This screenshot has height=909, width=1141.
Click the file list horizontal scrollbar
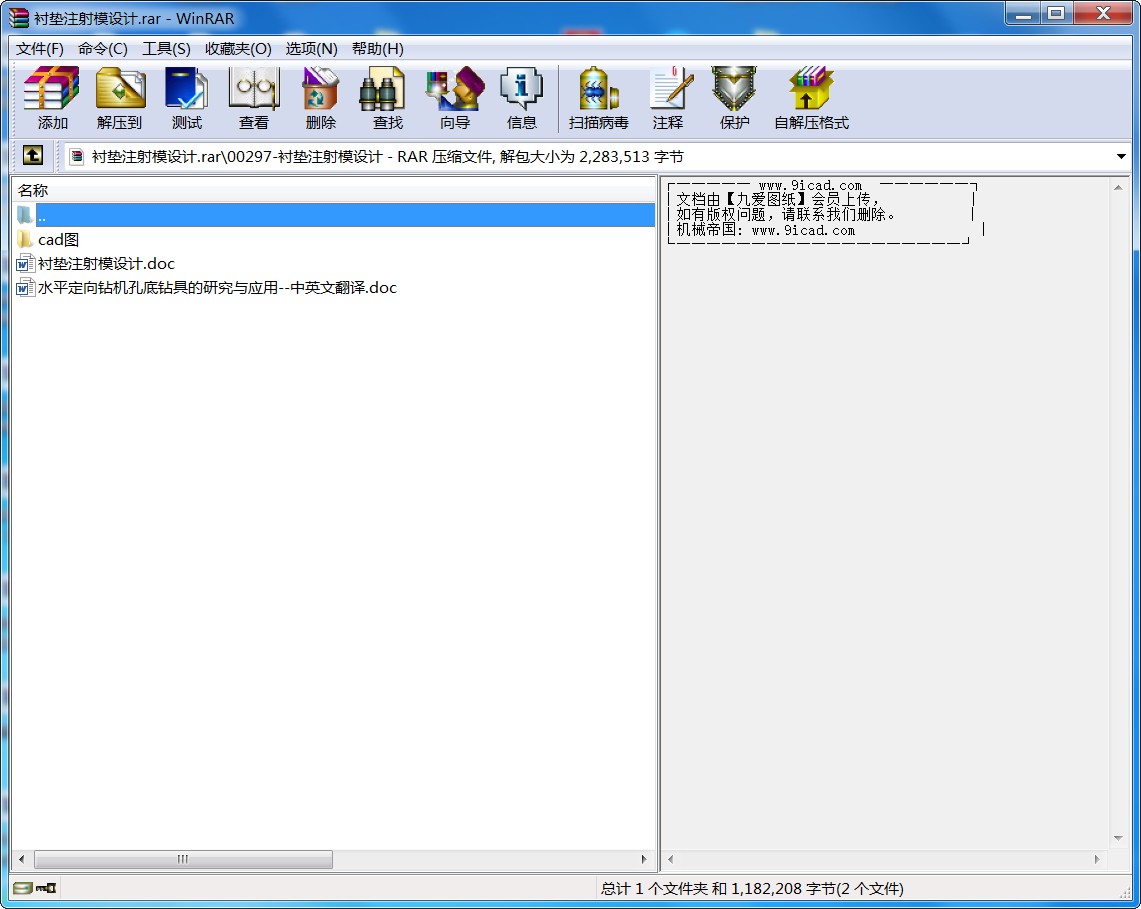point(184,859)
